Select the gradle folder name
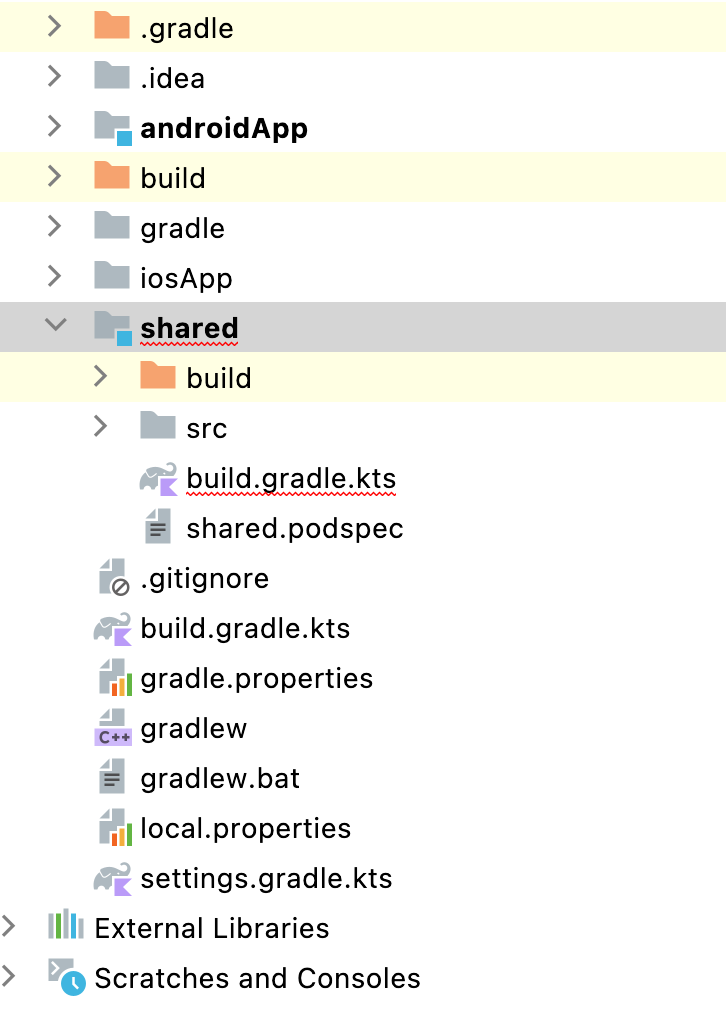Image resolution: width=726 pixels, height=1024 pixels. point(183,229)
